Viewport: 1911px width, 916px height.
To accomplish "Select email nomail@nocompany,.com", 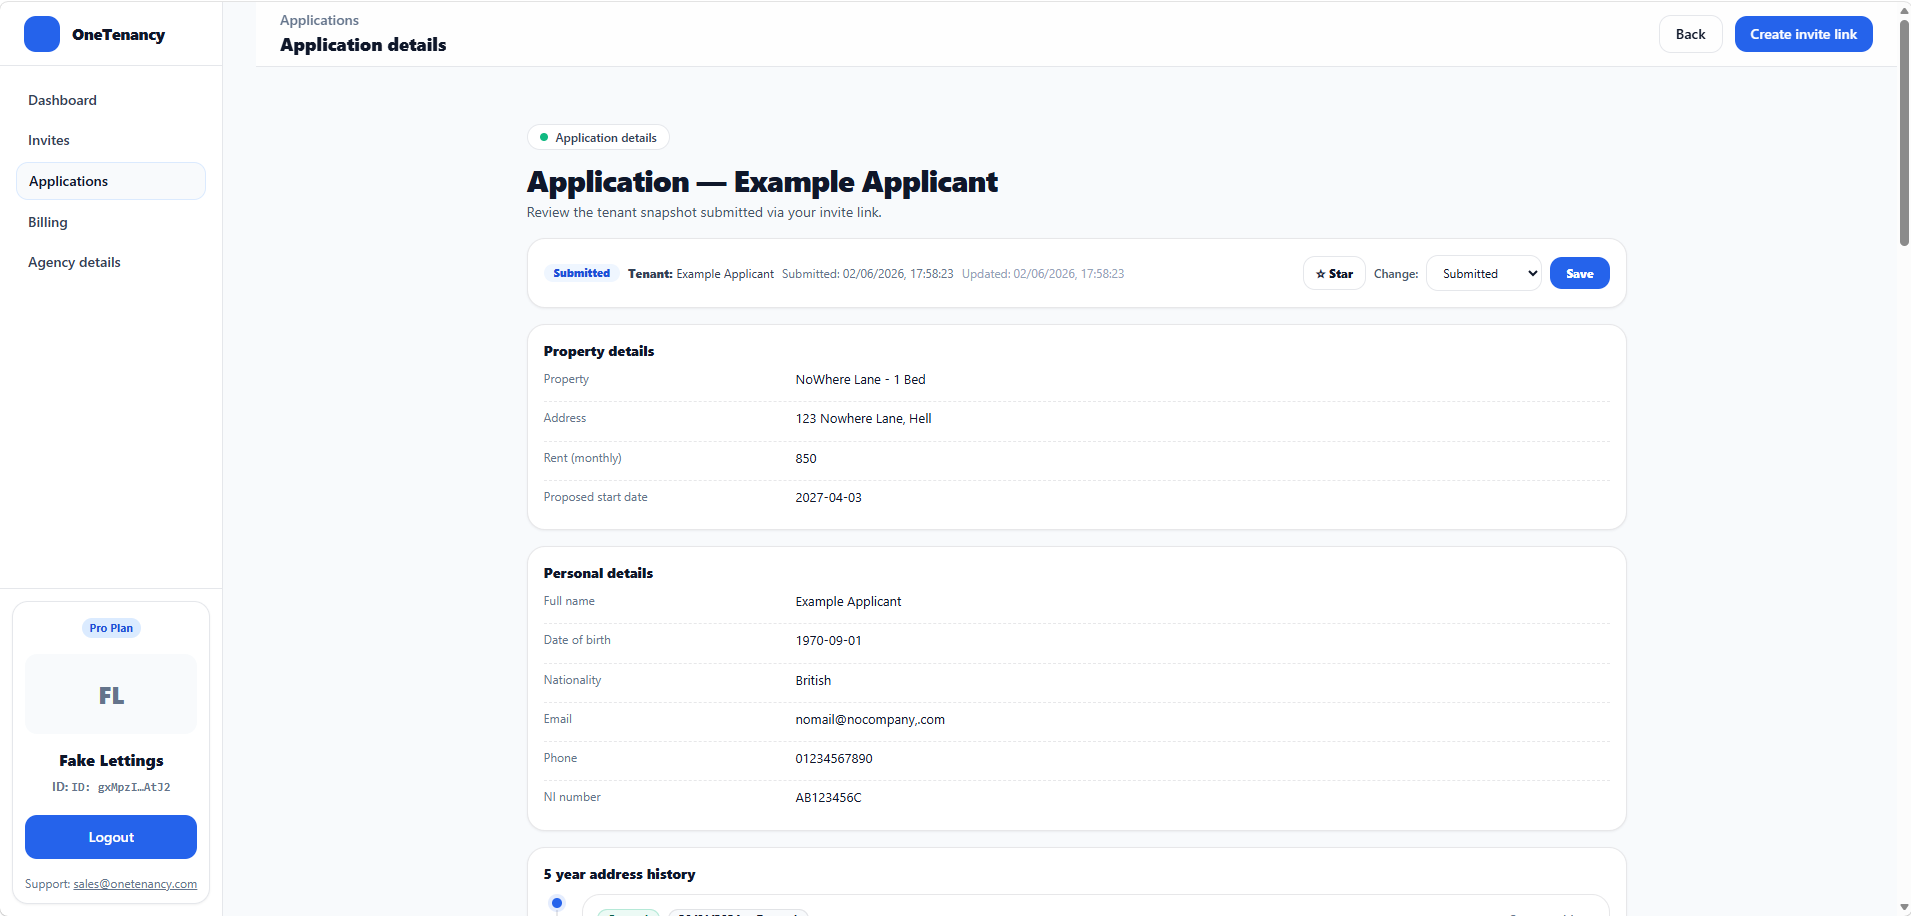I will [870, 720].
